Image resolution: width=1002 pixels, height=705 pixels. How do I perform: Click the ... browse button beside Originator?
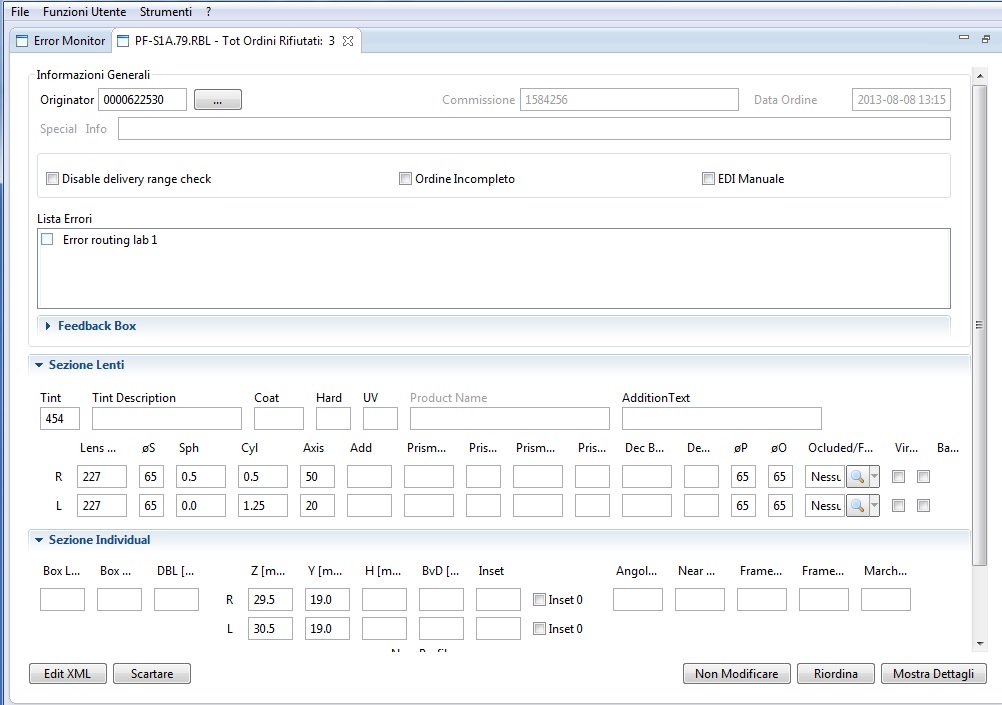218,100
